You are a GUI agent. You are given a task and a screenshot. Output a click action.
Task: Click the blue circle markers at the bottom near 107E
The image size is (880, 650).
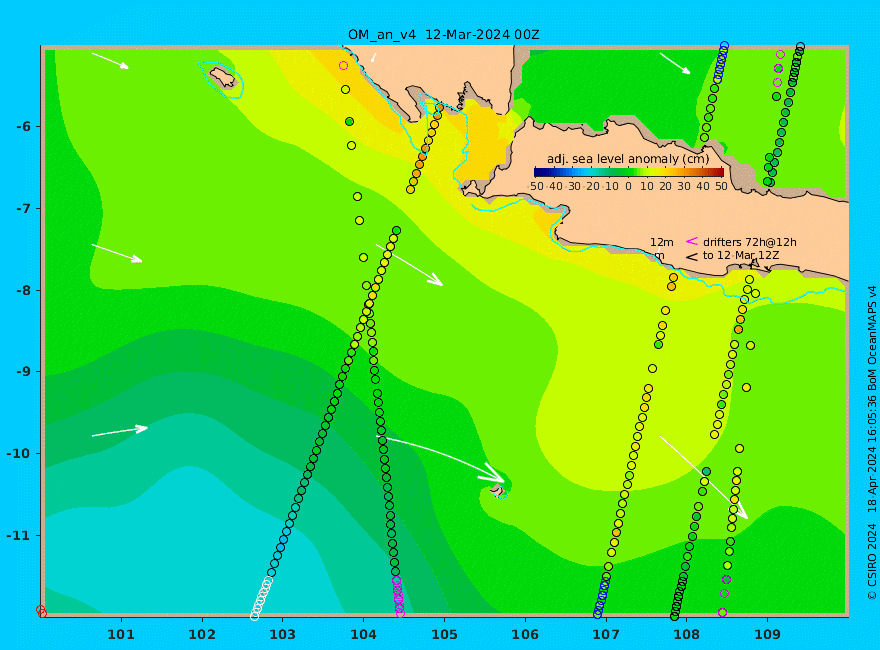click(602, 596)
